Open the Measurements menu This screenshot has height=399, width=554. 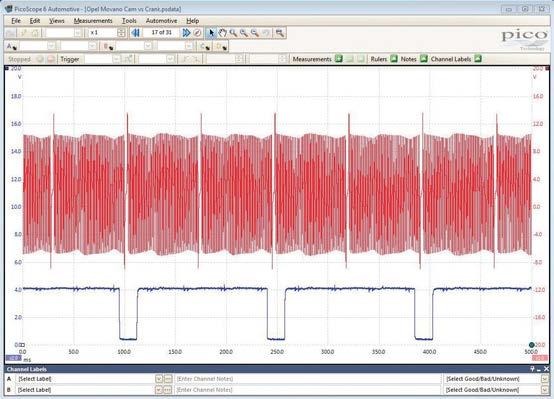tap(93, 21)
